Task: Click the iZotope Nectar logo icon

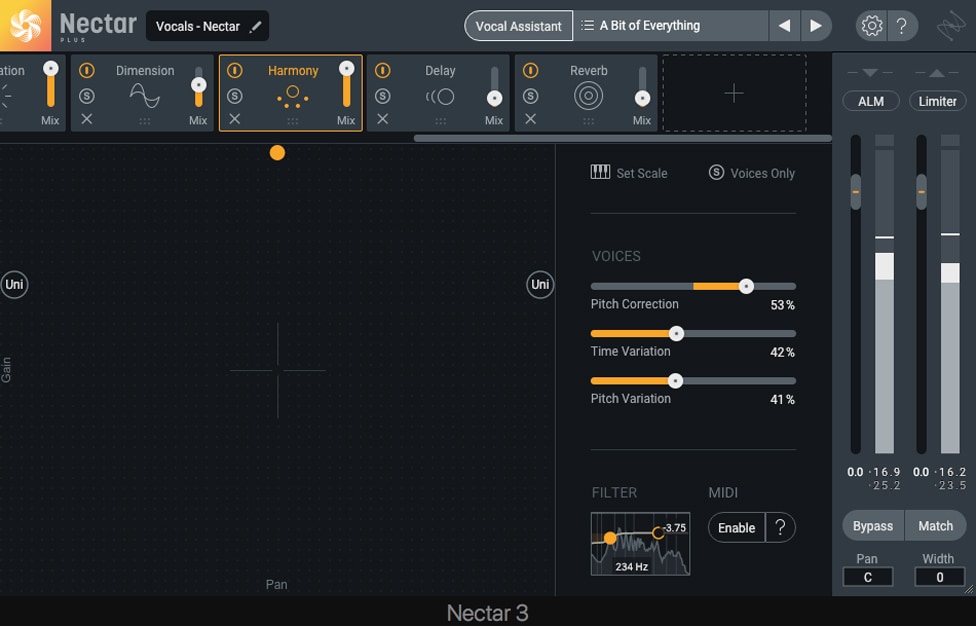Action: (x=26, y=26)
